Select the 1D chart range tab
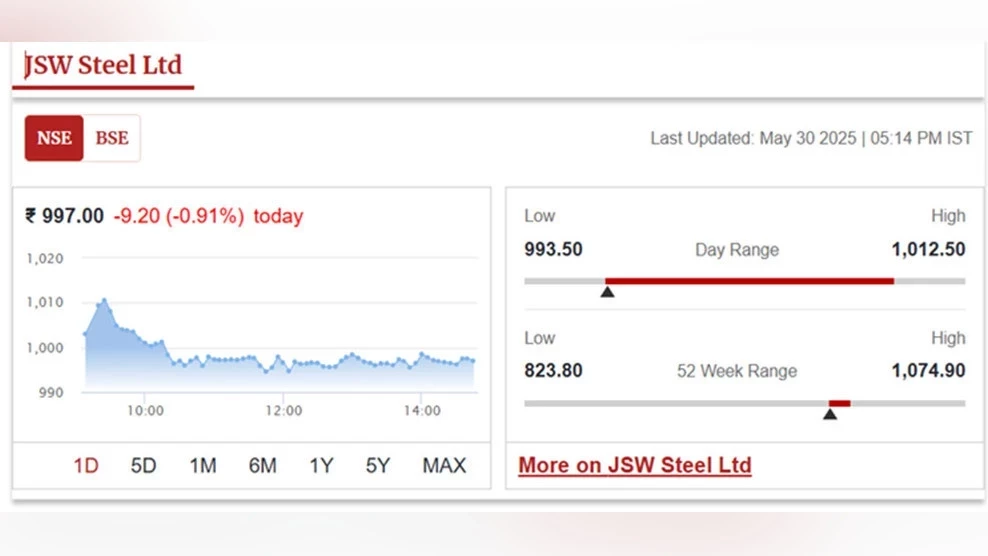Image resolution: width=988 pixels, height=556 pixels. click(x=86, y=466)
